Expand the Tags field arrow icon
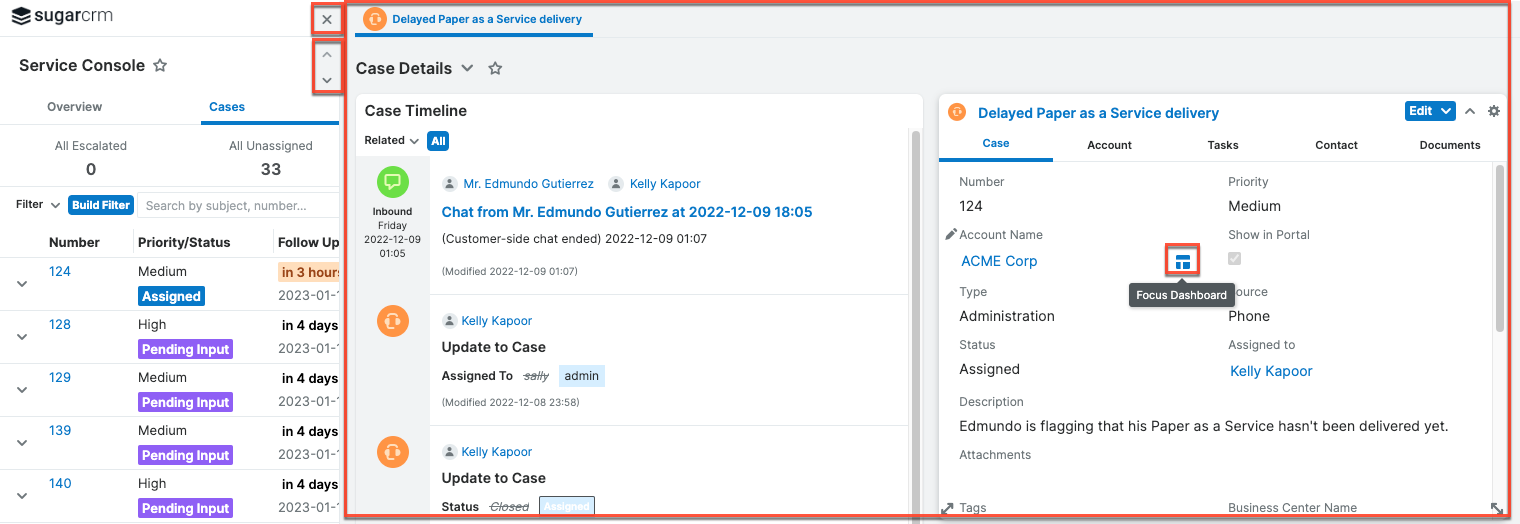 click(948, 508)
